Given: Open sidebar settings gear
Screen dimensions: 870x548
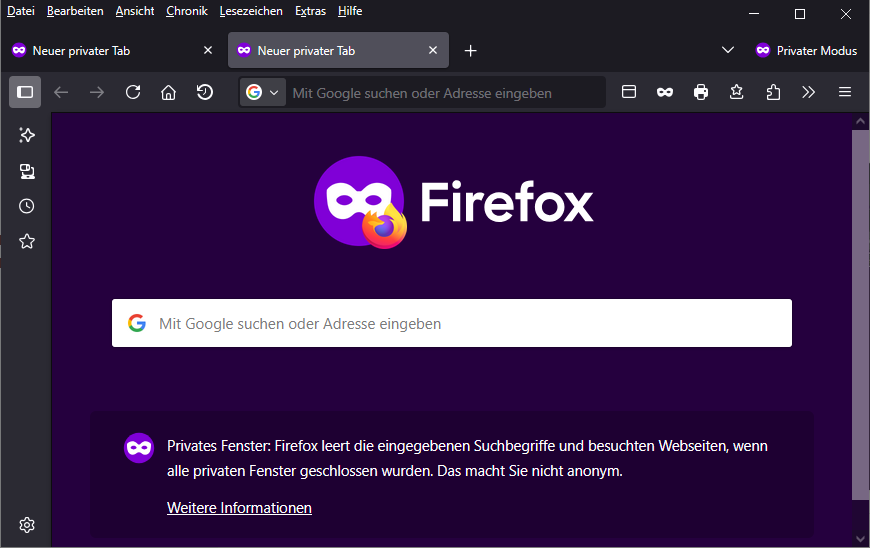Looking at the screenshot, I should click(27, 525).
